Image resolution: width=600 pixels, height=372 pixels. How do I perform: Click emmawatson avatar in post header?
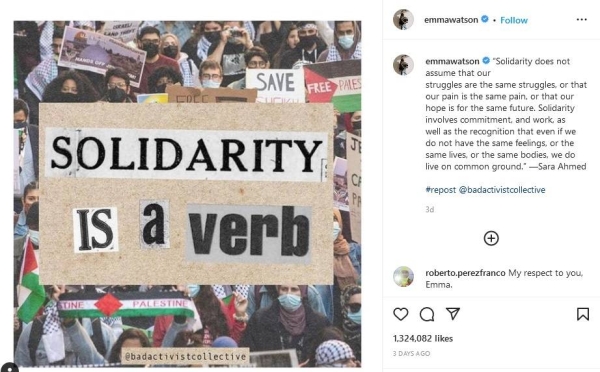403,20
